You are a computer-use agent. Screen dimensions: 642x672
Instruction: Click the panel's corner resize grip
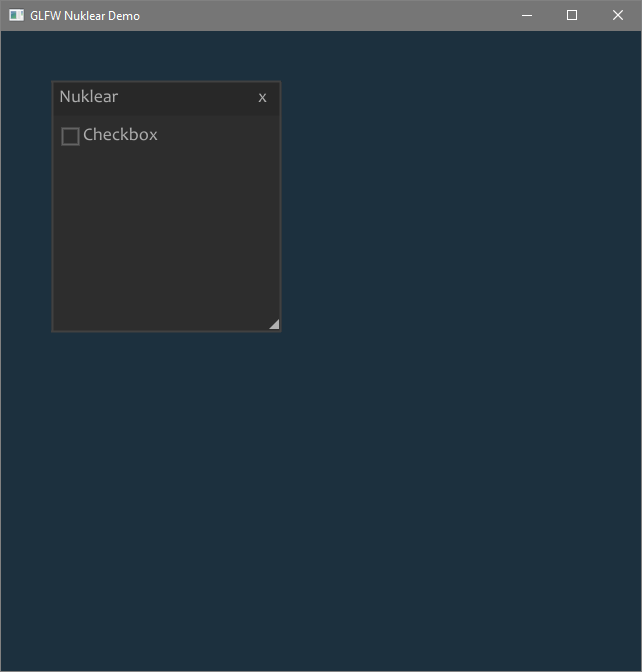pyautogui.click(x=274, y=324)
